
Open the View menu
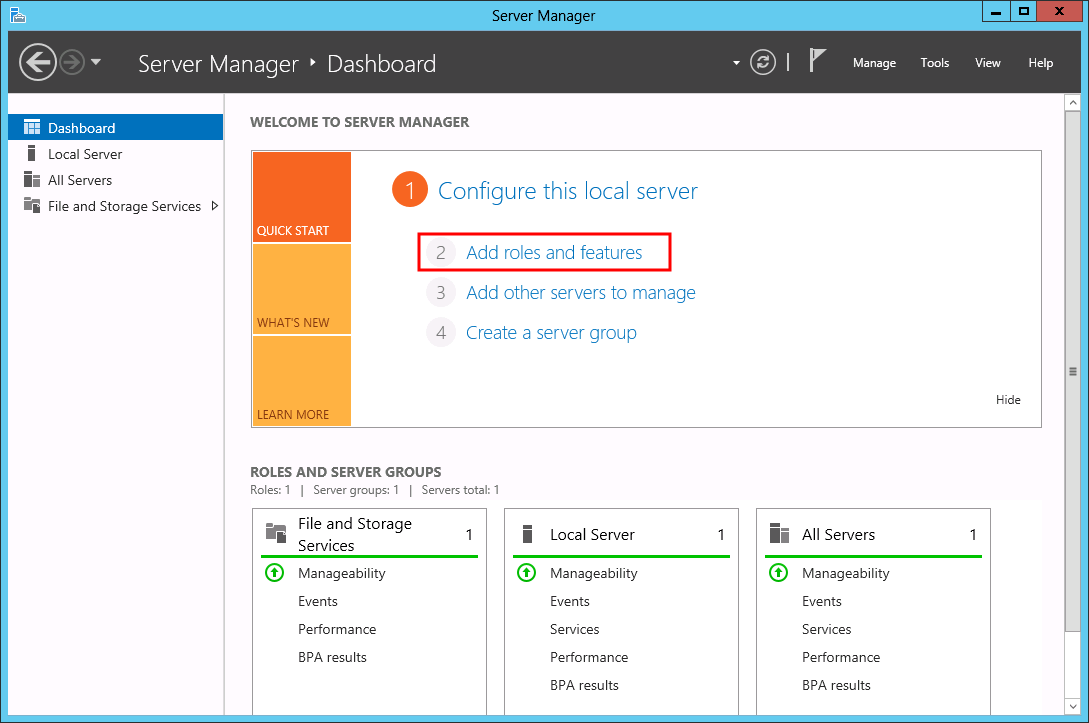coord(987,63)
